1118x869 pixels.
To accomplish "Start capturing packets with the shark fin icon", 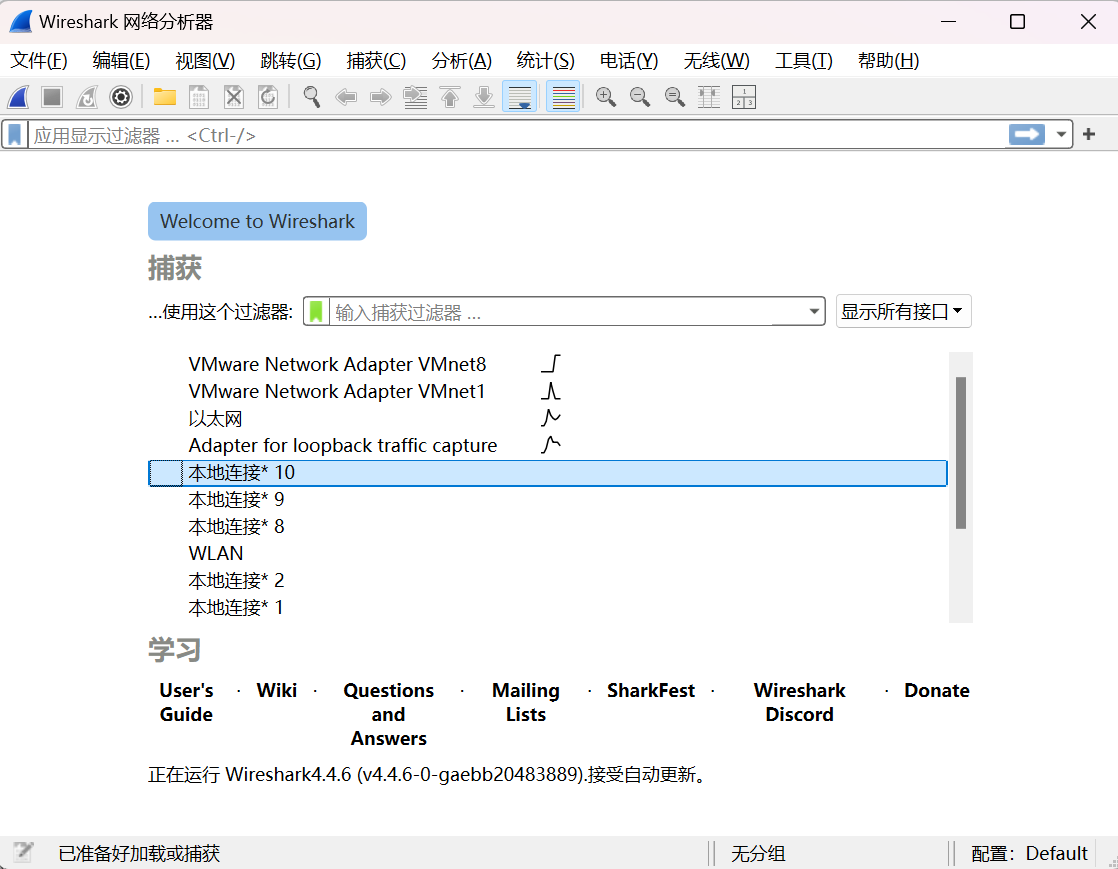I will pyautogui.click(x=19, y=97).
